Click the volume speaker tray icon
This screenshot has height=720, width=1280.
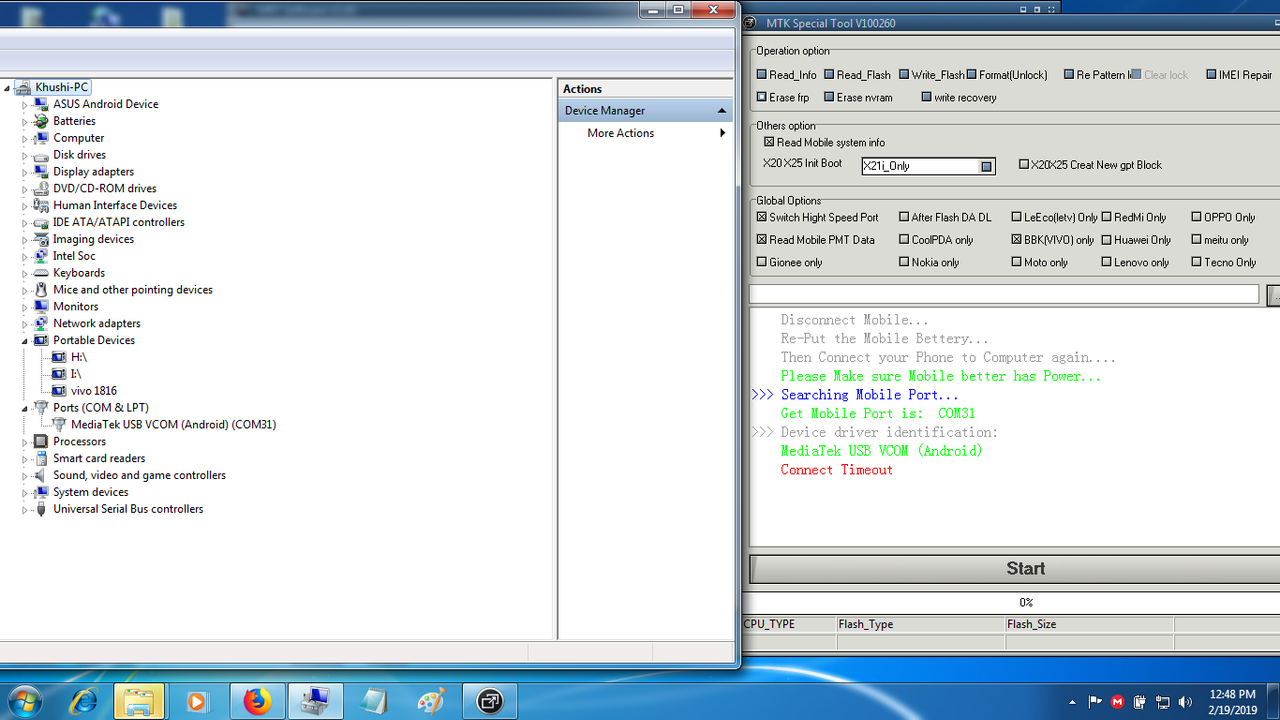click(x=1186, y=702)
